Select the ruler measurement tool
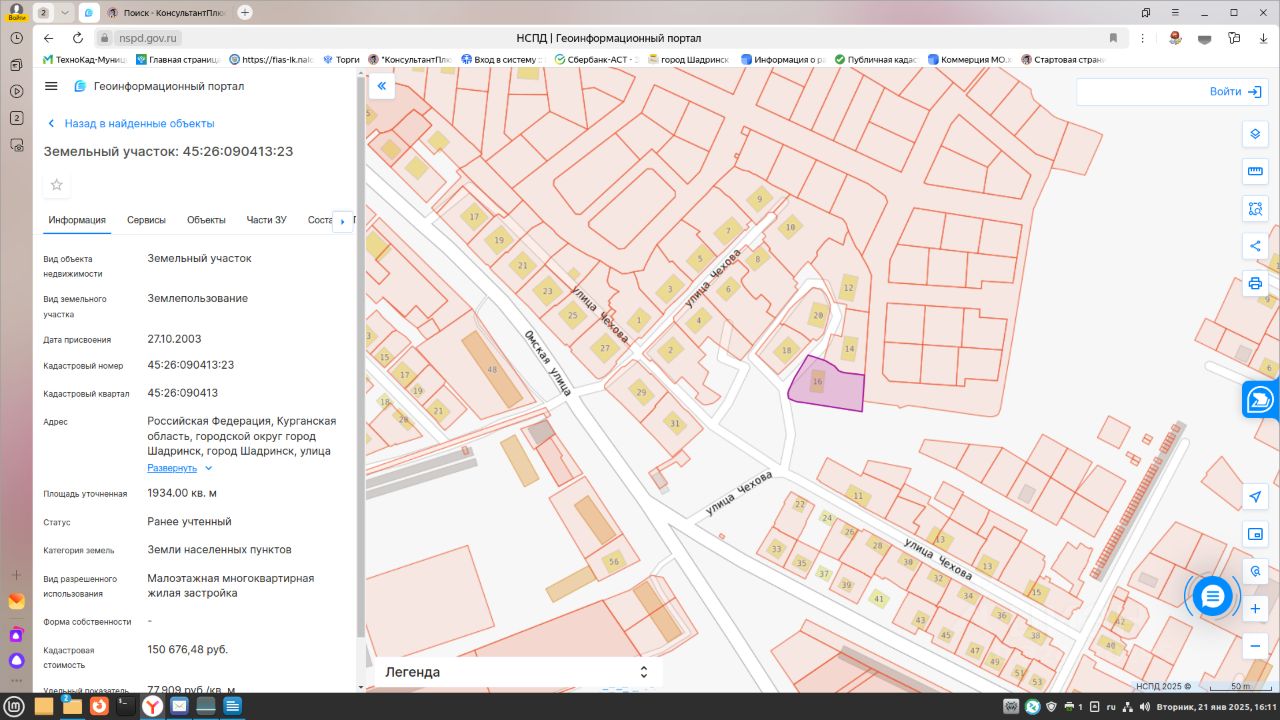The height and width of the screenshot is (720, 1280). (1255, 172)
